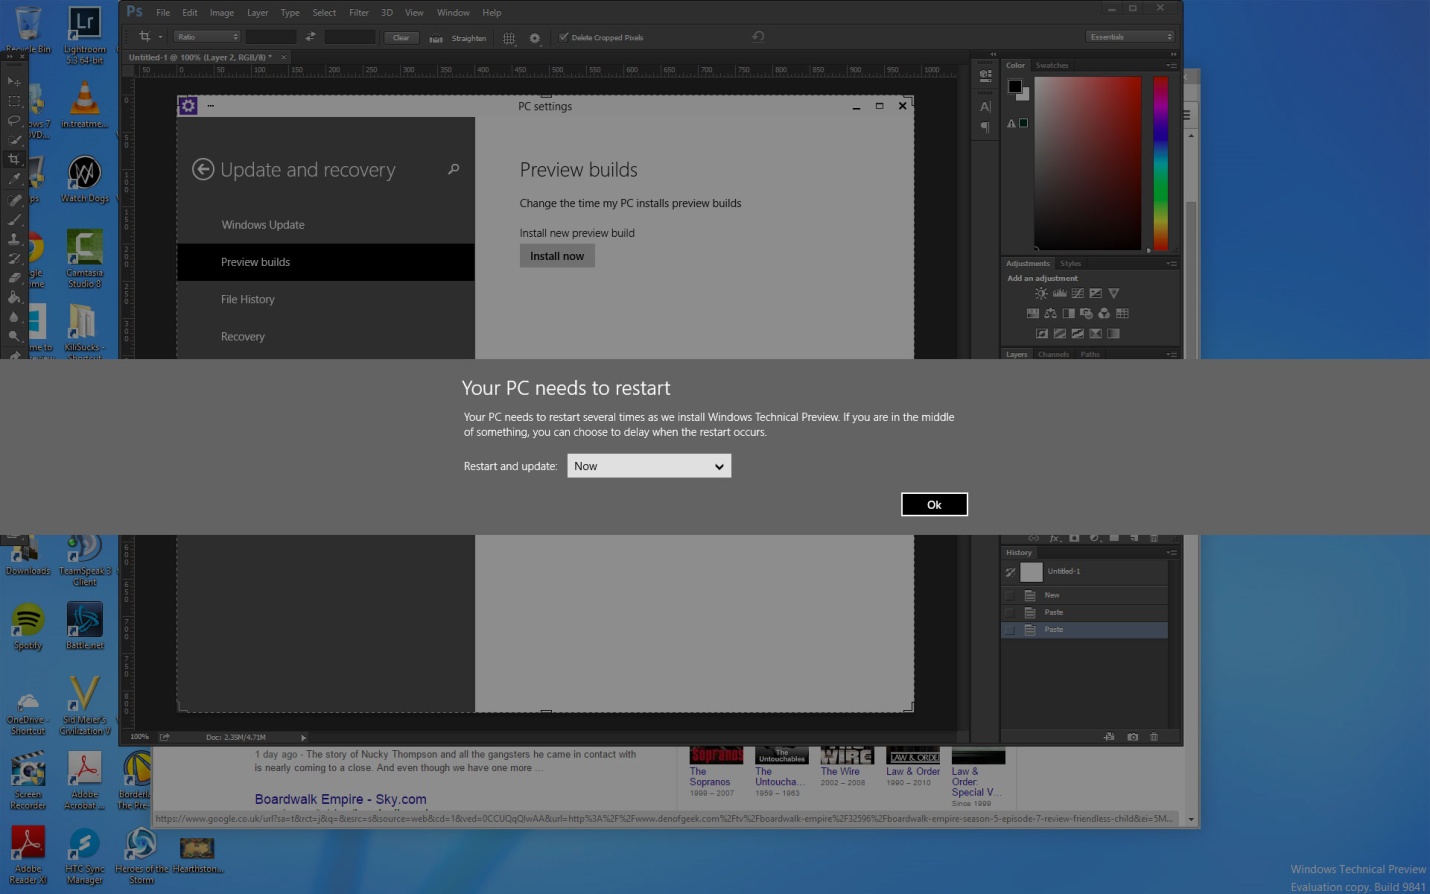Open the Filter menu

[359, 13]
